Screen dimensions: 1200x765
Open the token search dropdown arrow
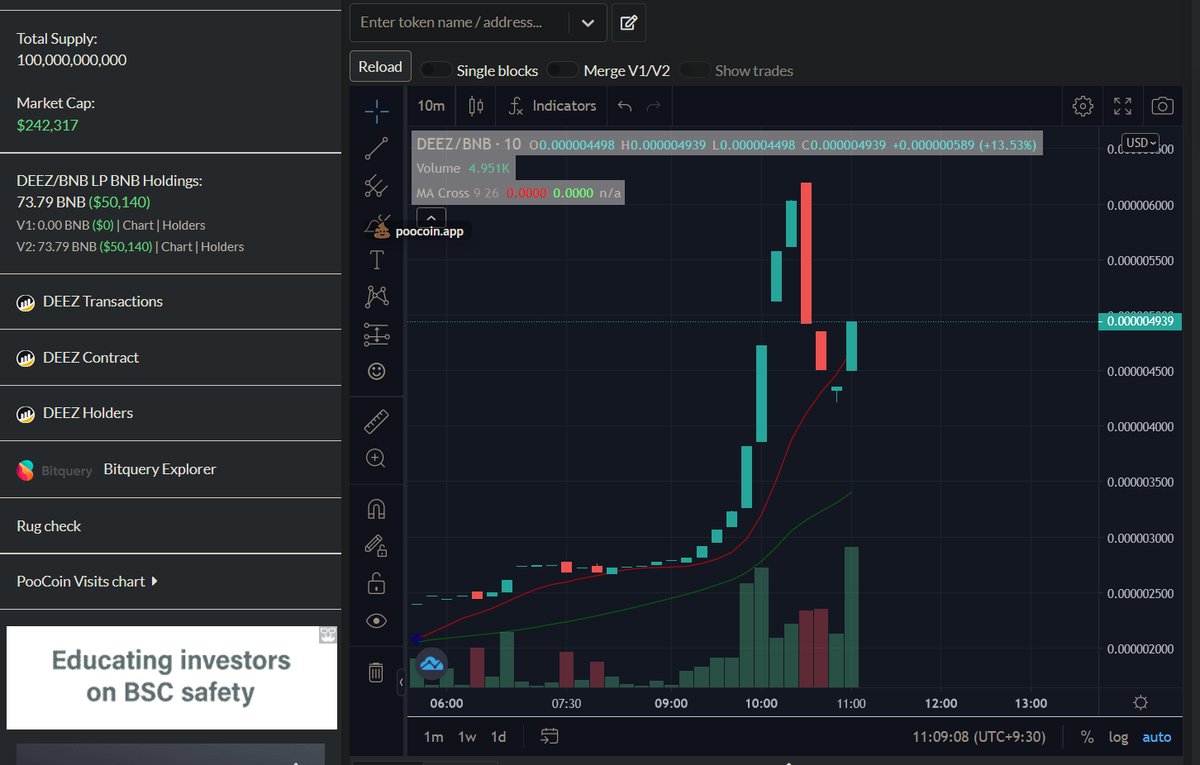coord(587,22)
